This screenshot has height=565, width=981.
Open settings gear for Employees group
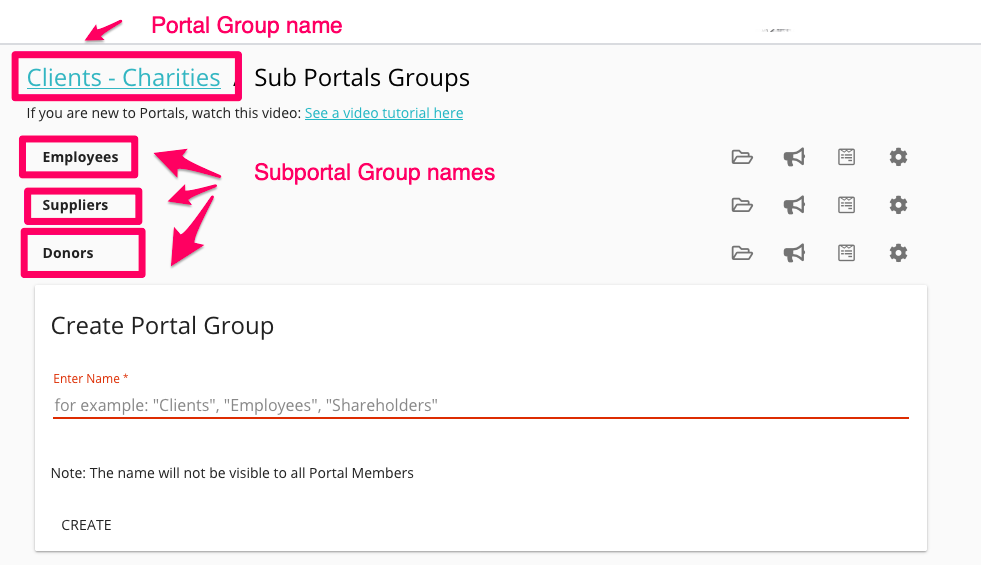point(898,157)
